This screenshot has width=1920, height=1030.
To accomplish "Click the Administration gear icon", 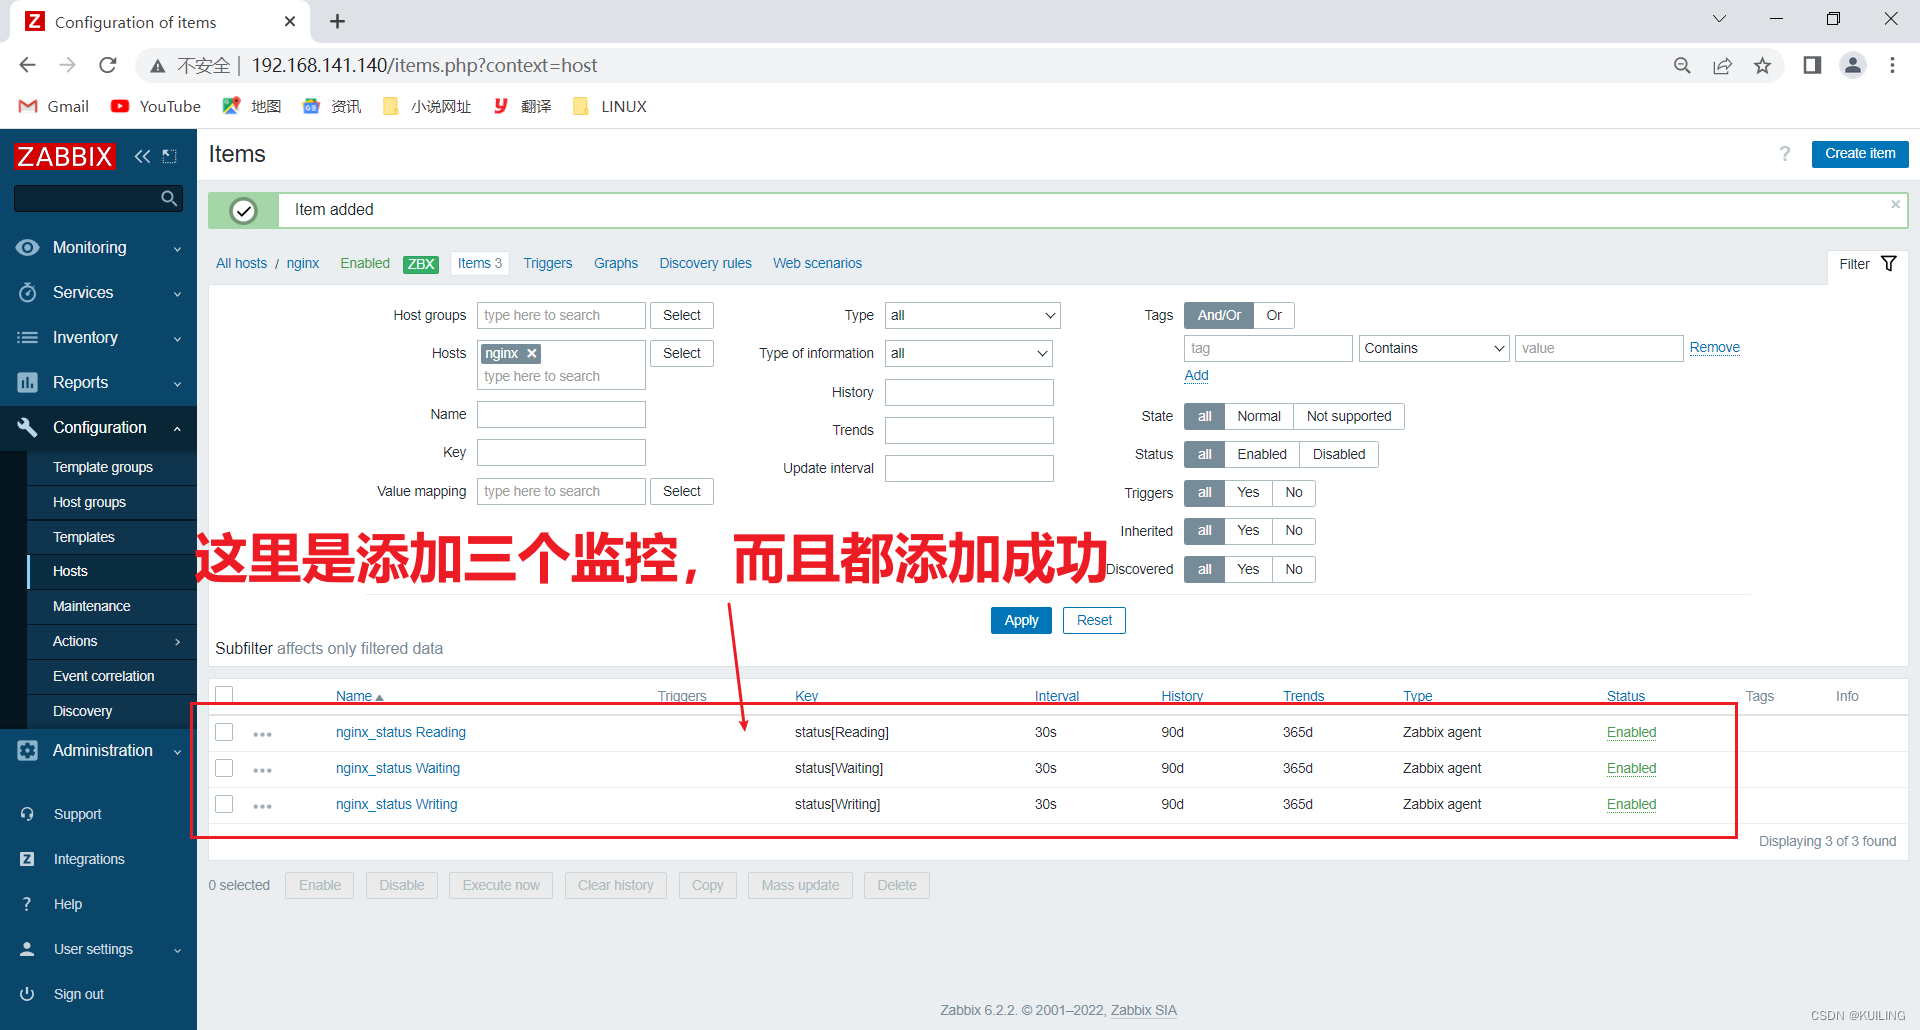I will point(28,750).
